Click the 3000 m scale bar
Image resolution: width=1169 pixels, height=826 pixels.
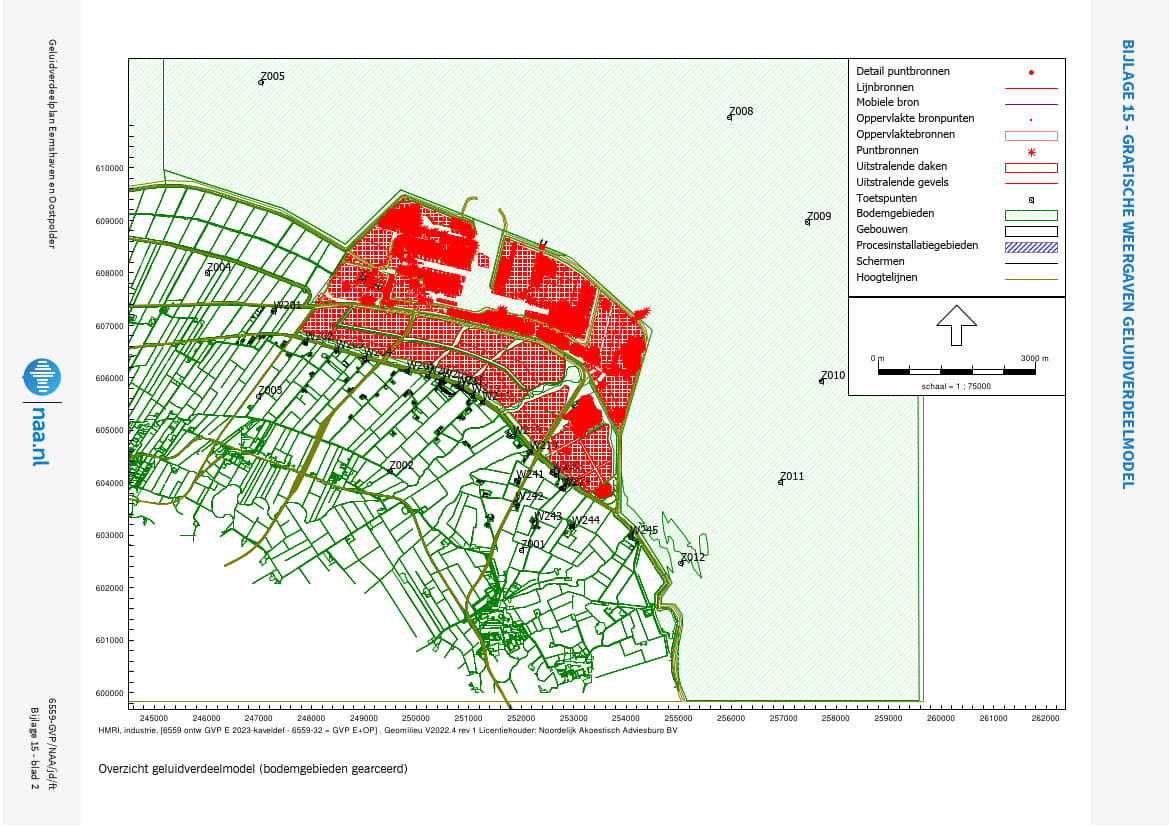tap(956, 371)
